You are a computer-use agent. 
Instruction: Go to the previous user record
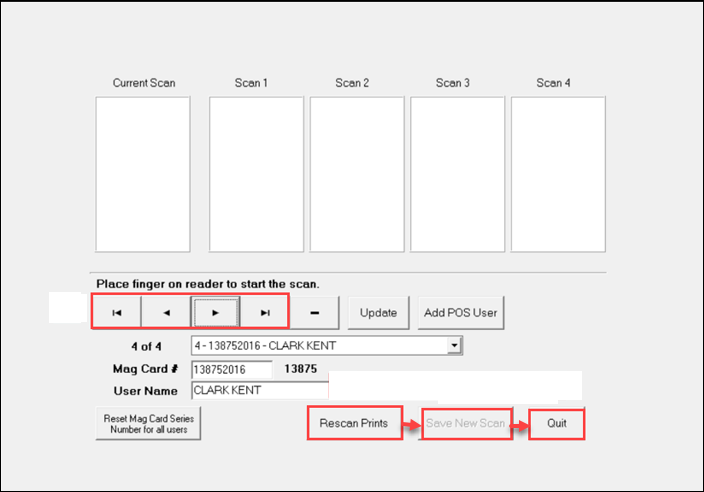click(x=166, y=312)
